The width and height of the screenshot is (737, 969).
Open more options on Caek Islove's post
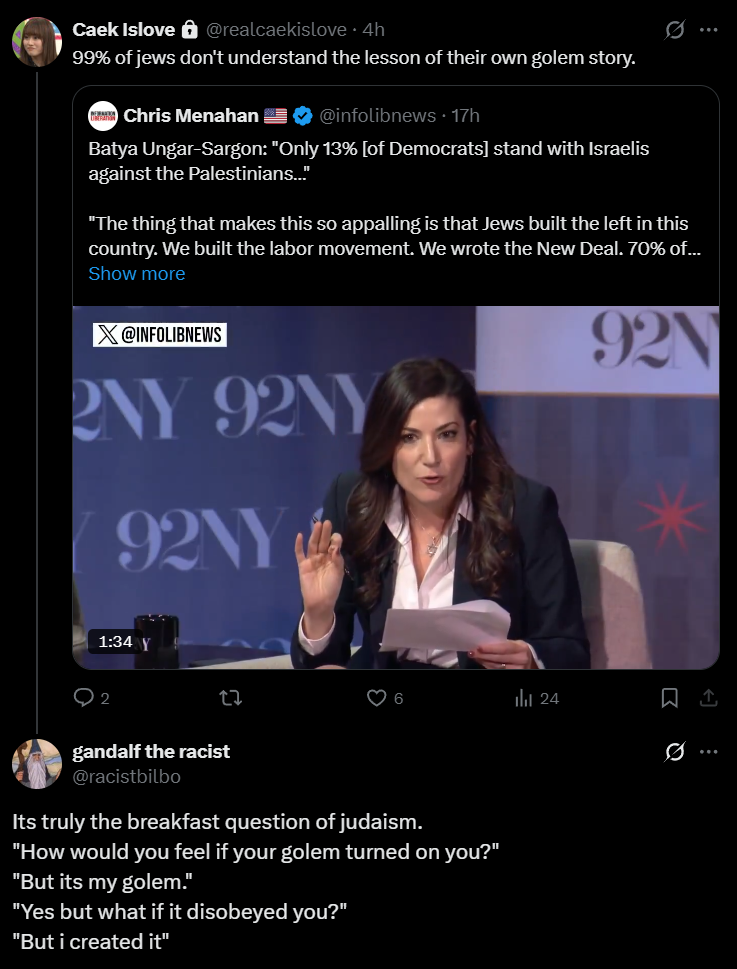(709, 30)
